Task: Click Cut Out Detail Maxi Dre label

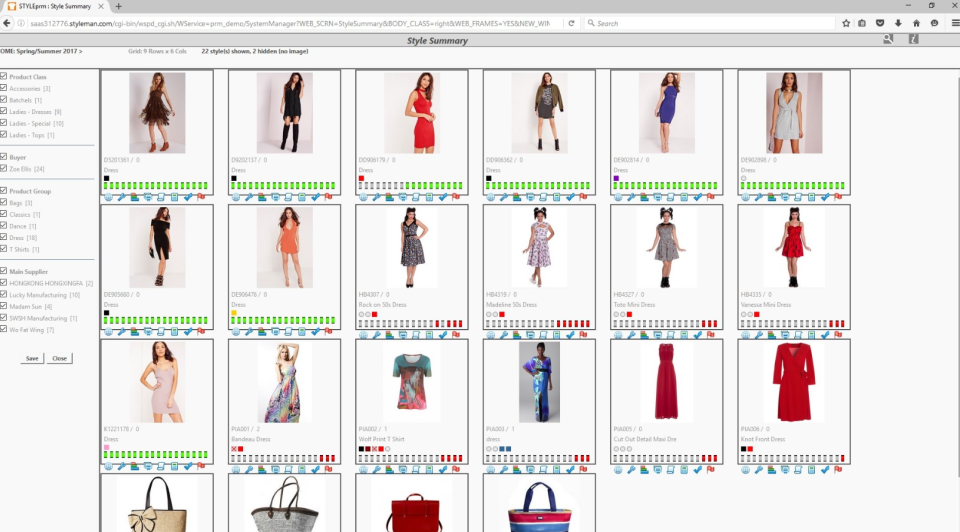Action: [x=643, y=439]
